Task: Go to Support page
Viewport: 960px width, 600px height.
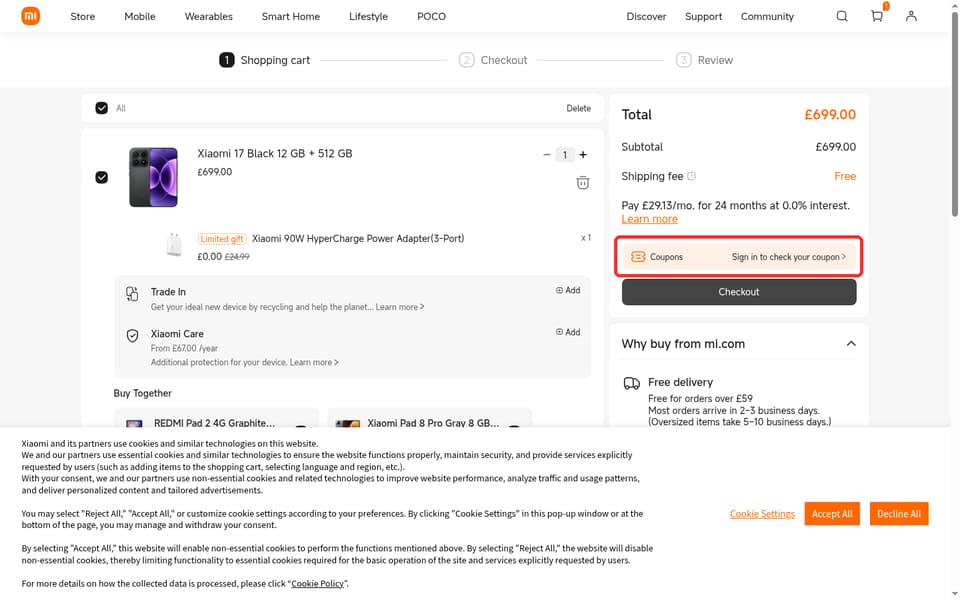Action: [x=703, y=17]
